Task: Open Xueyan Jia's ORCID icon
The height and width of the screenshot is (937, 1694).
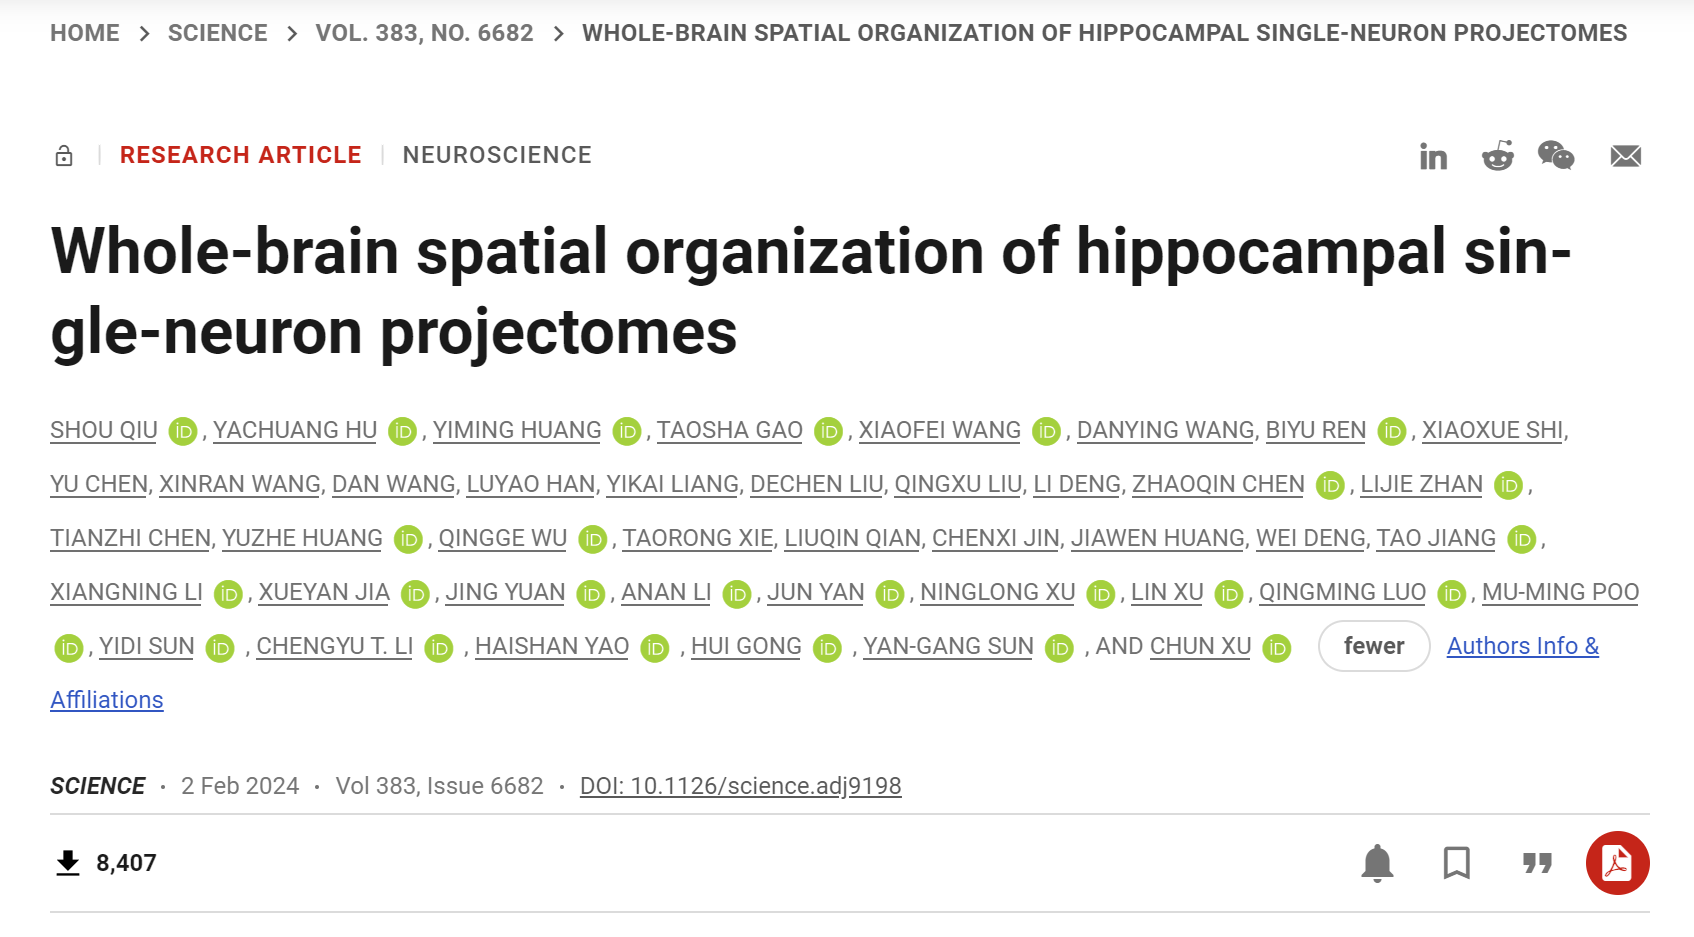Action: (x=415, y=593)
